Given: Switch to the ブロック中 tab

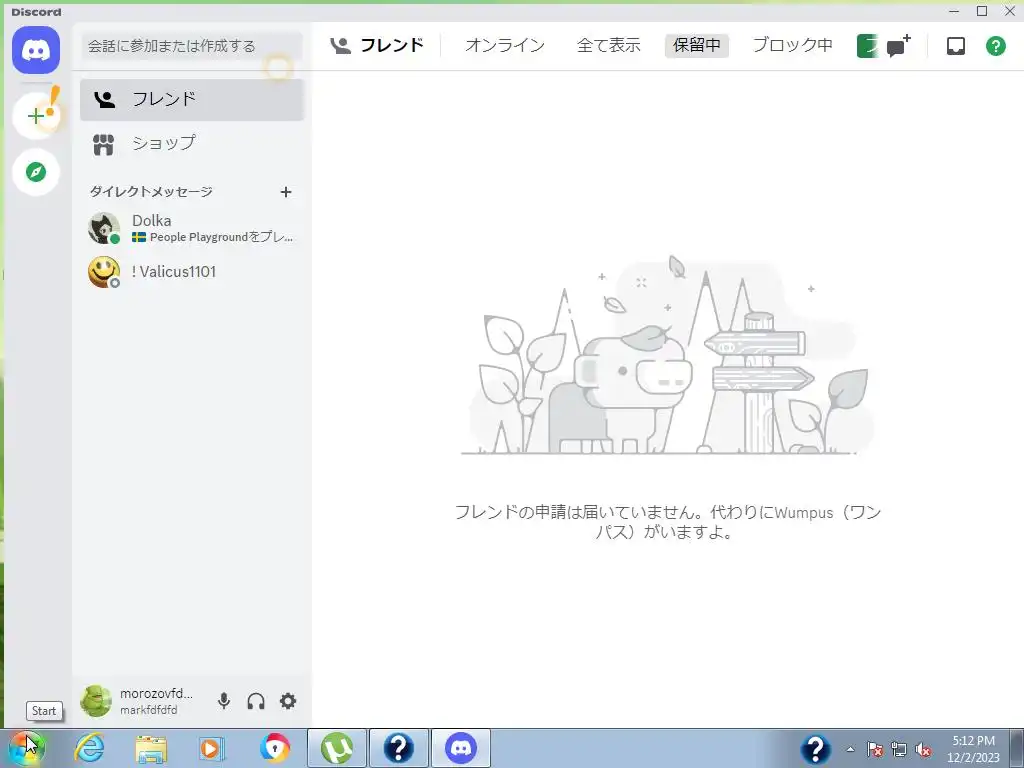Looking at the screenshot, I should 792,46.
